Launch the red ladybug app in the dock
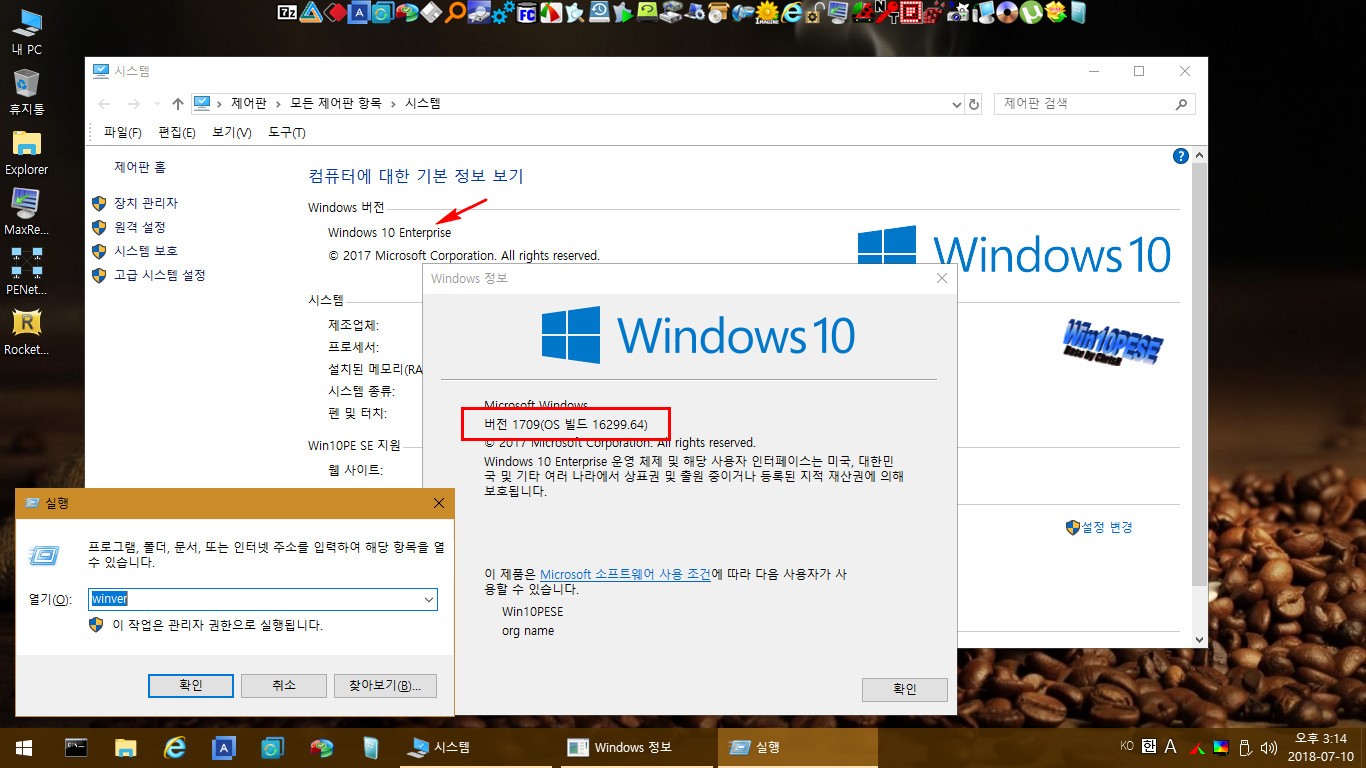The height and width of the screenshot is (768, 1366). (x=862, y=12)
